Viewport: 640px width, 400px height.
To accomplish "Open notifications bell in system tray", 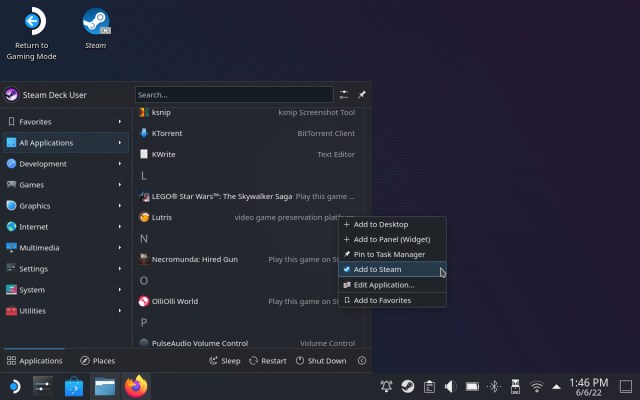I will pos(386,386).
